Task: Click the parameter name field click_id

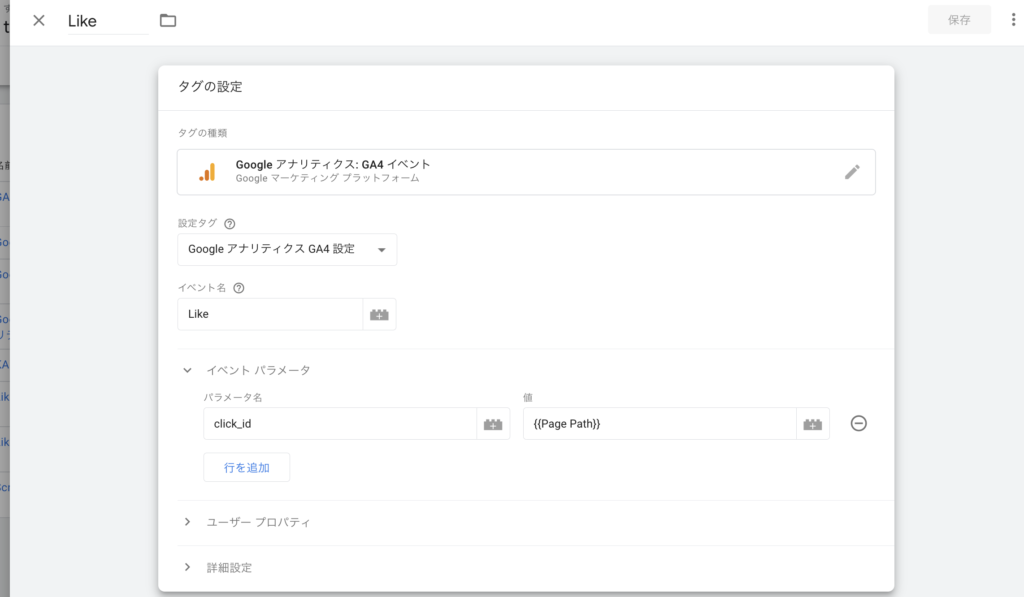Action: click(x=340, y=424)
